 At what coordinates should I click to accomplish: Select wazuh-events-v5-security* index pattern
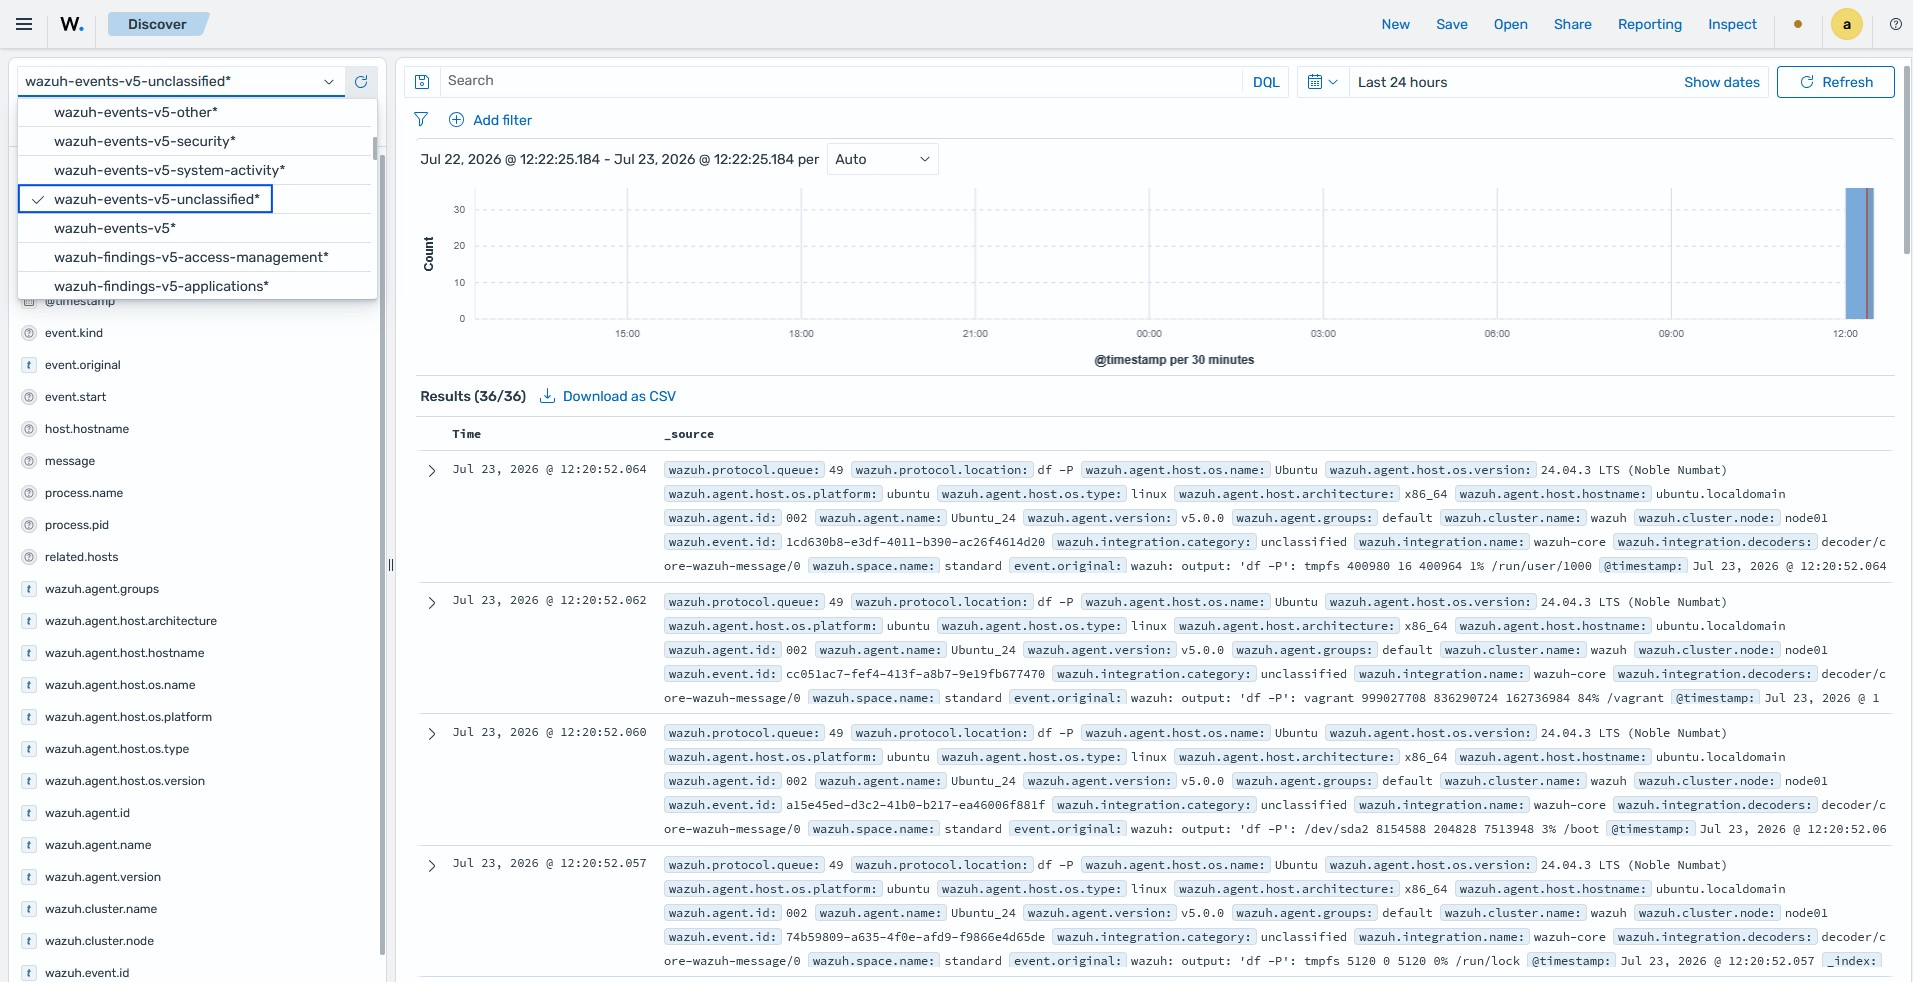195,141
